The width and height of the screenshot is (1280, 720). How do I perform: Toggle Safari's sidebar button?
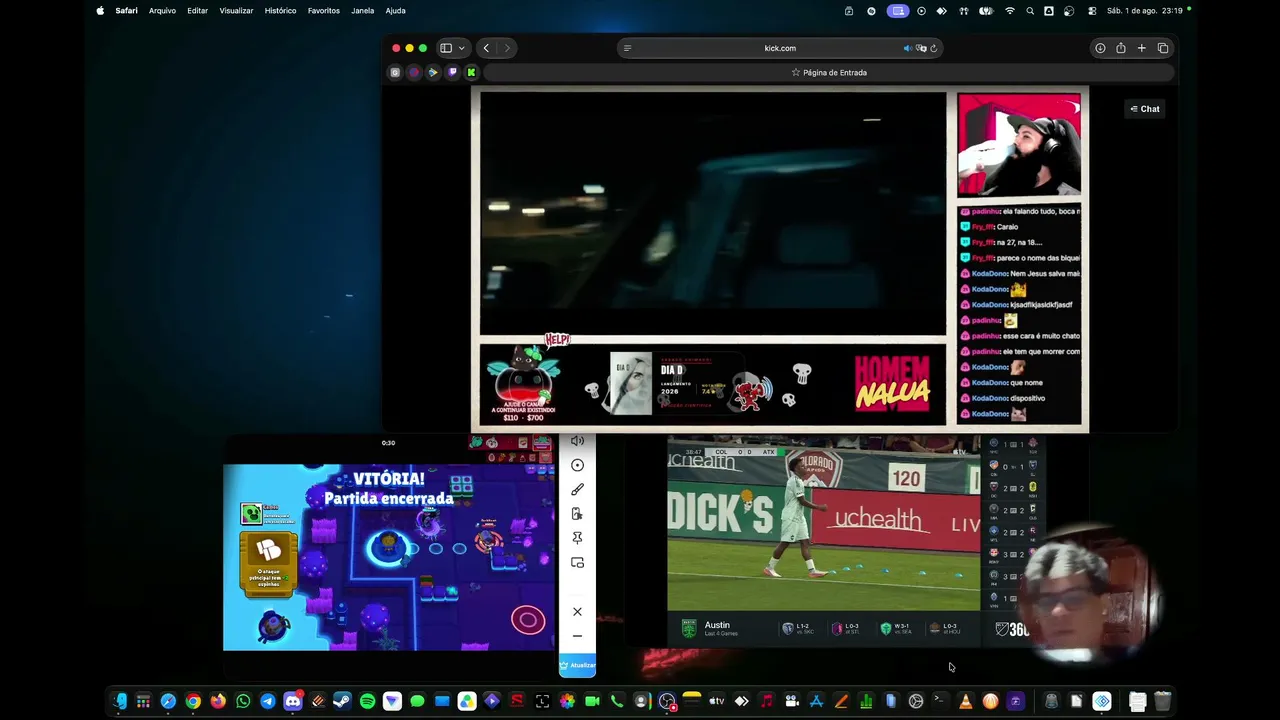tap(446, 48)
